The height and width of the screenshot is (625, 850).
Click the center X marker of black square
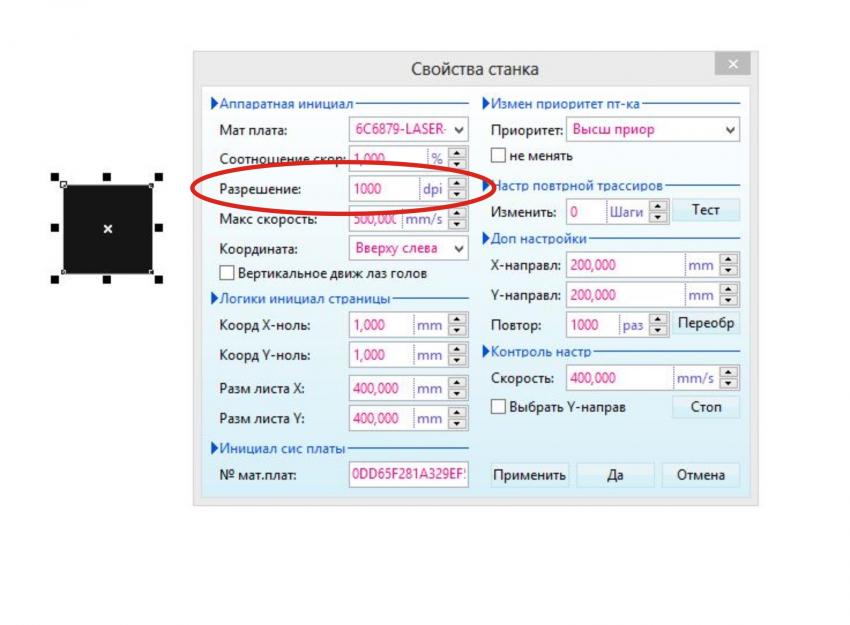point(108,229)
